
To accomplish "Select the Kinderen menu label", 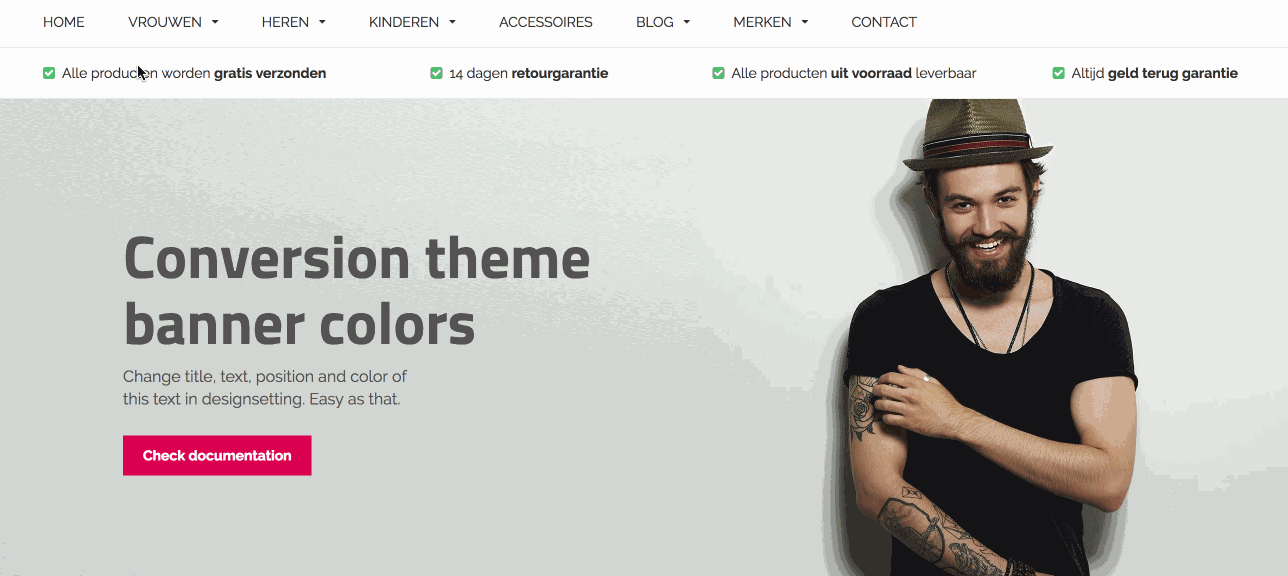I will (404, 22).
